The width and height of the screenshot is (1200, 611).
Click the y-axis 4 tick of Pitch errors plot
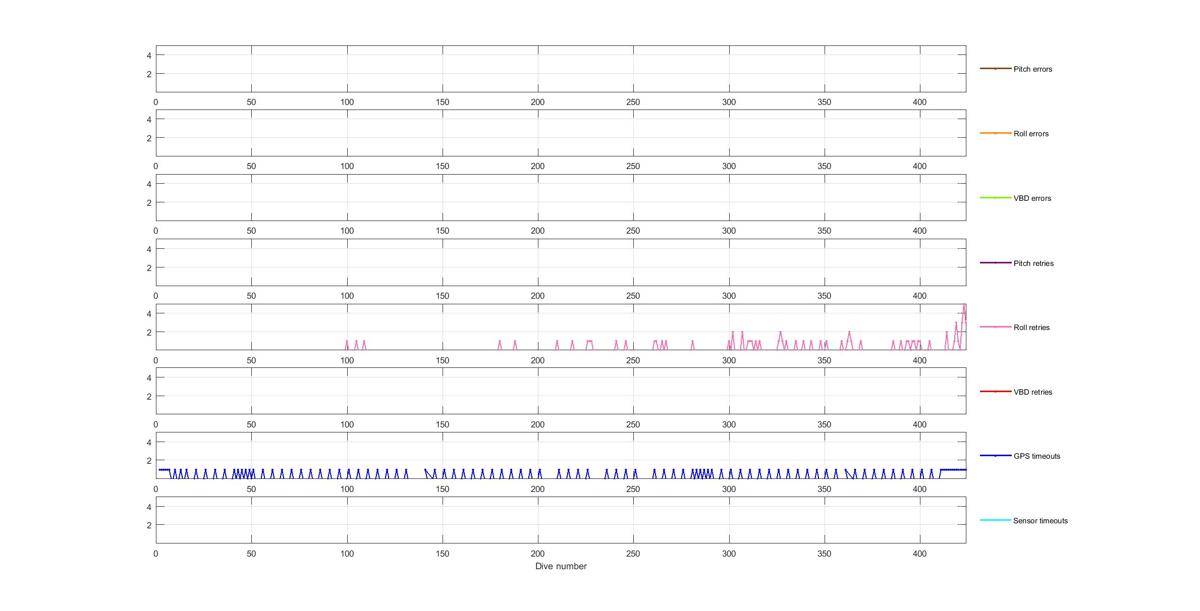tap(148, 55)
